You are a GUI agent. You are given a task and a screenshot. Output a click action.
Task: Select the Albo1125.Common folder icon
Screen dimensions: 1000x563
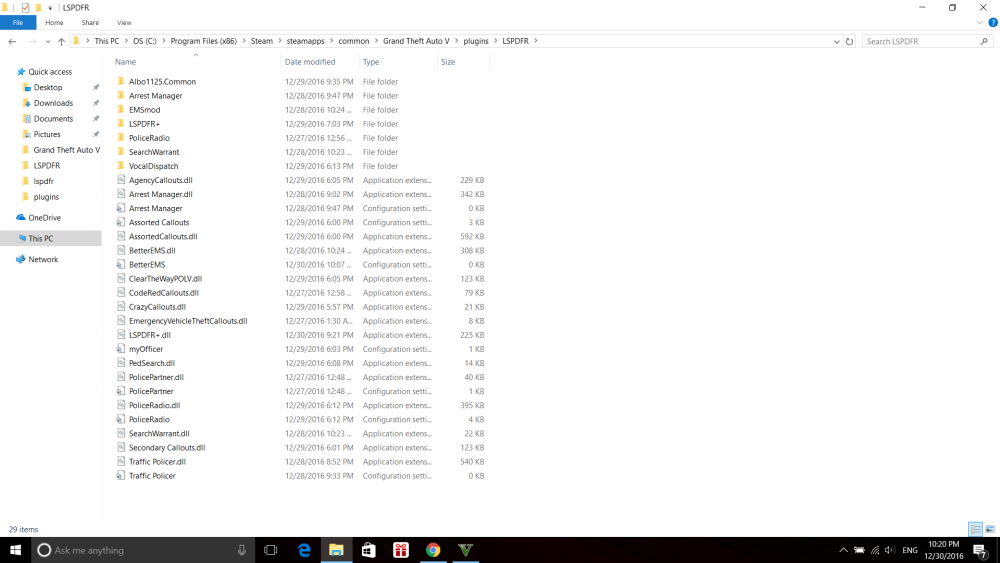click(121, 81)
